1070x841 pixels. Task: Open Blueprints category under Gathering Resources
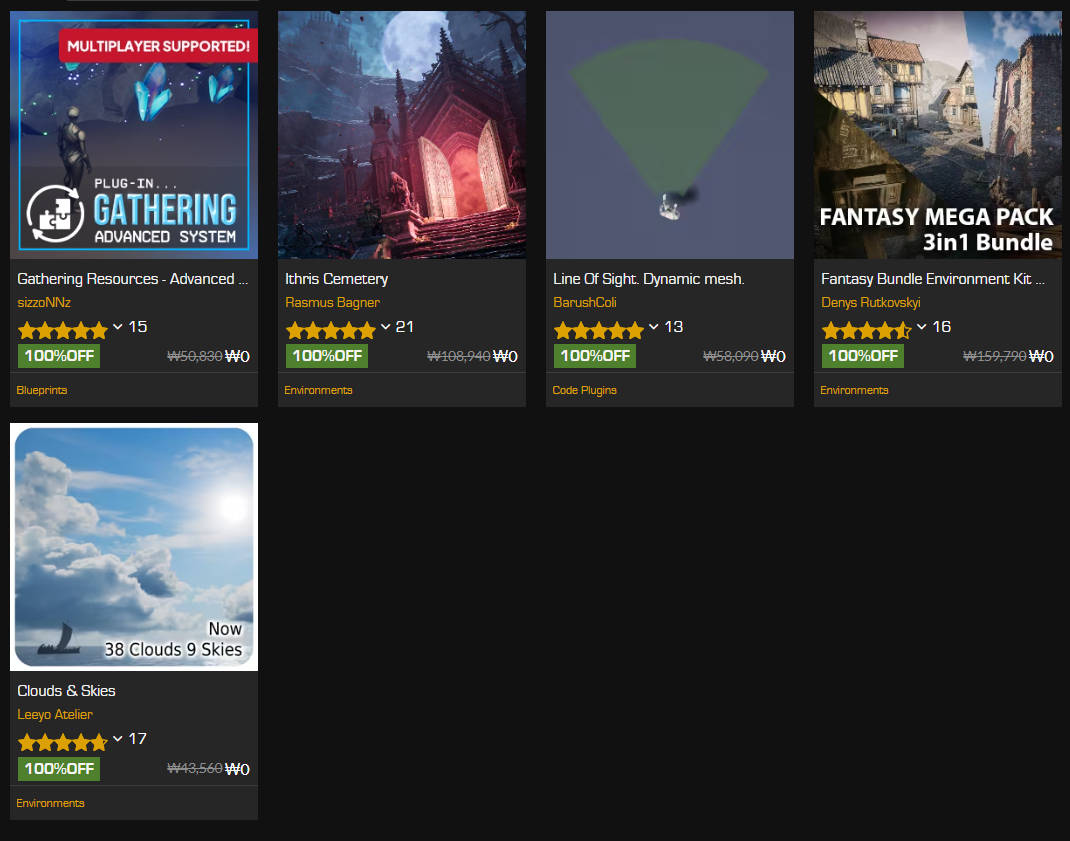point(42,390)
